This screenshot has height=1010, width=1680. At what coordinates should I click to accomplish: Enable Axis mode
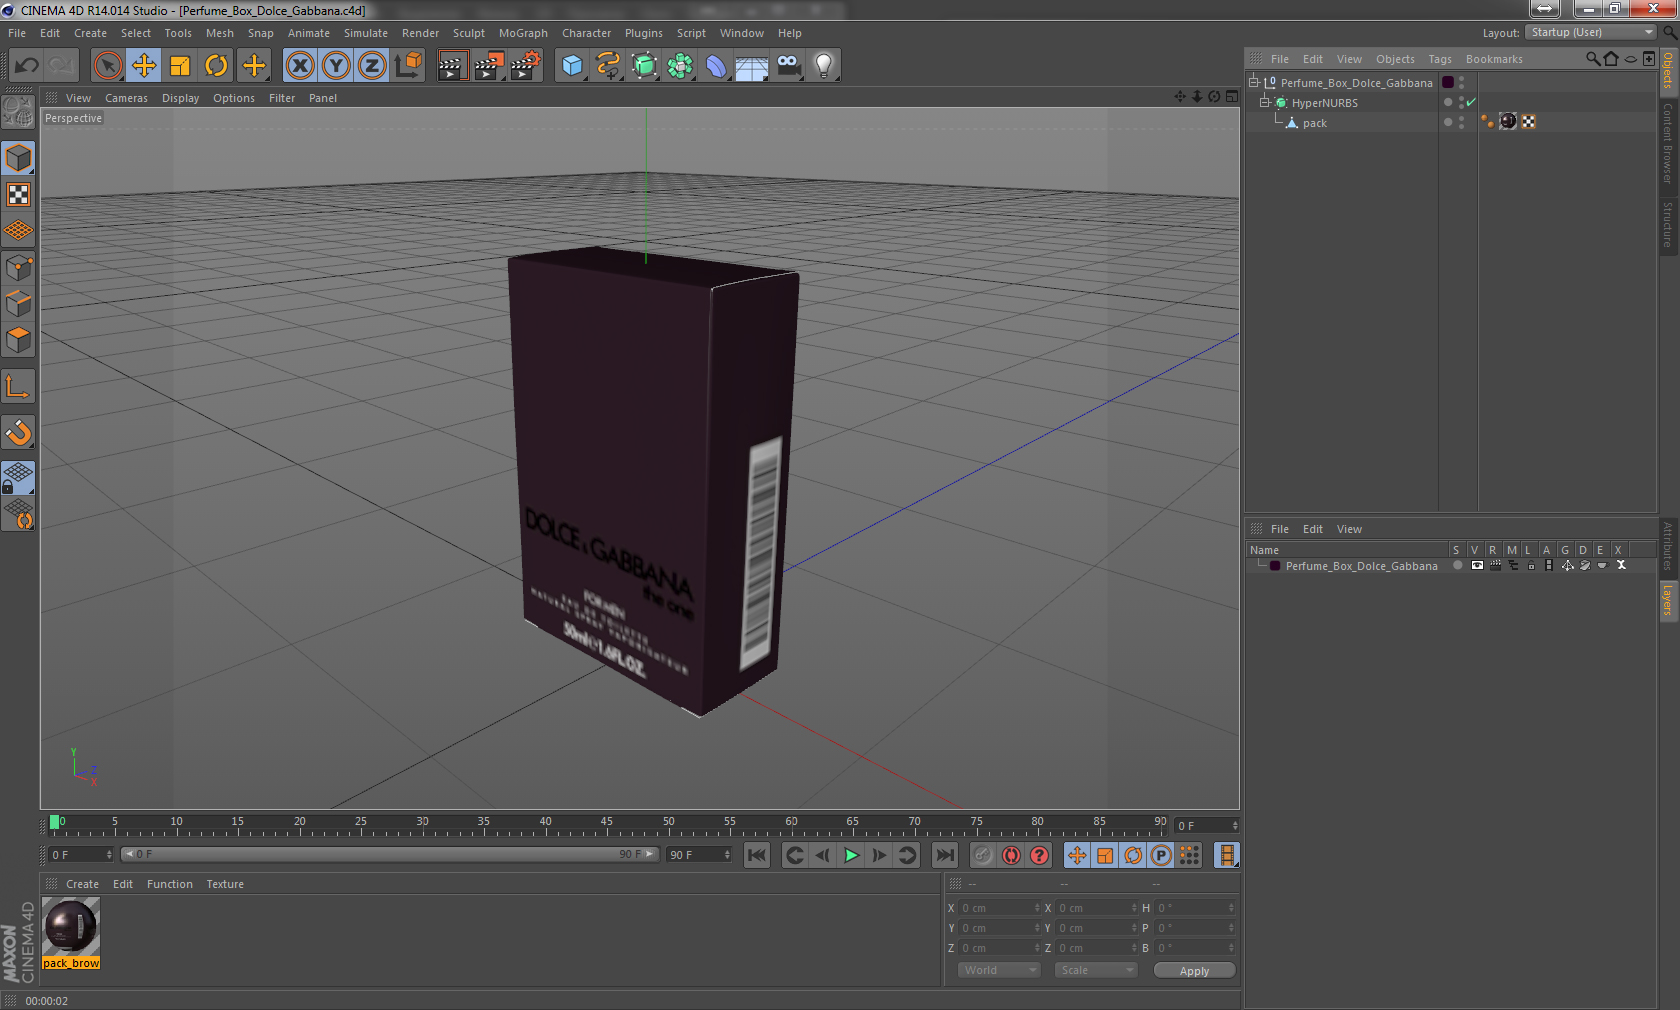[18, 387]
